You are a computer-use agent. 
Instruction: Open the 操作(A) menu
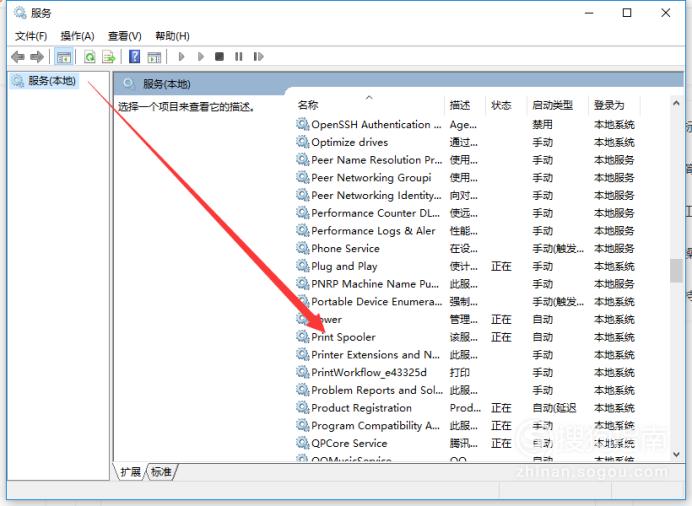click(77, 36)
